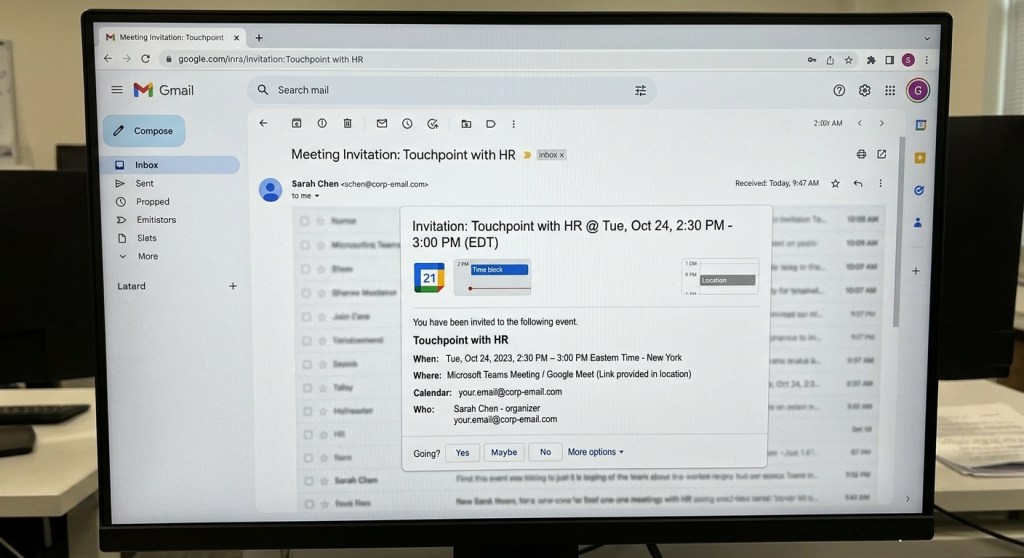Collapse the side panel chevron
Image resolution: width=1024 pixels, height=558 pixels.
908,499
